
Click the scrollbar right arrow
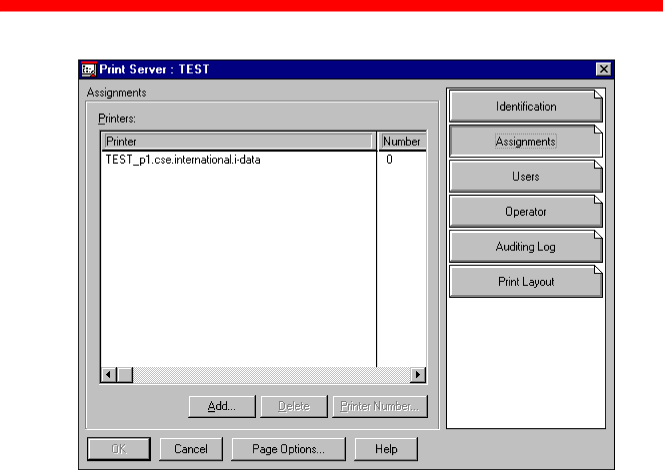418,374
